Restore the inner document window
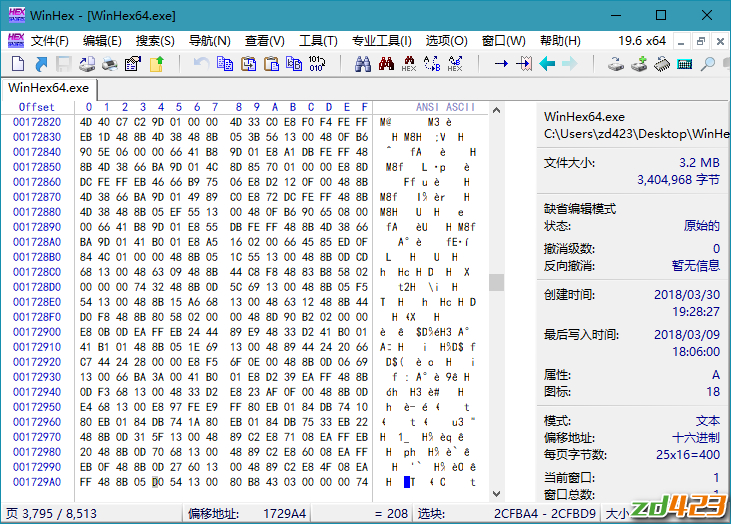This screenshot has width=731, height=524. (701, 41)
